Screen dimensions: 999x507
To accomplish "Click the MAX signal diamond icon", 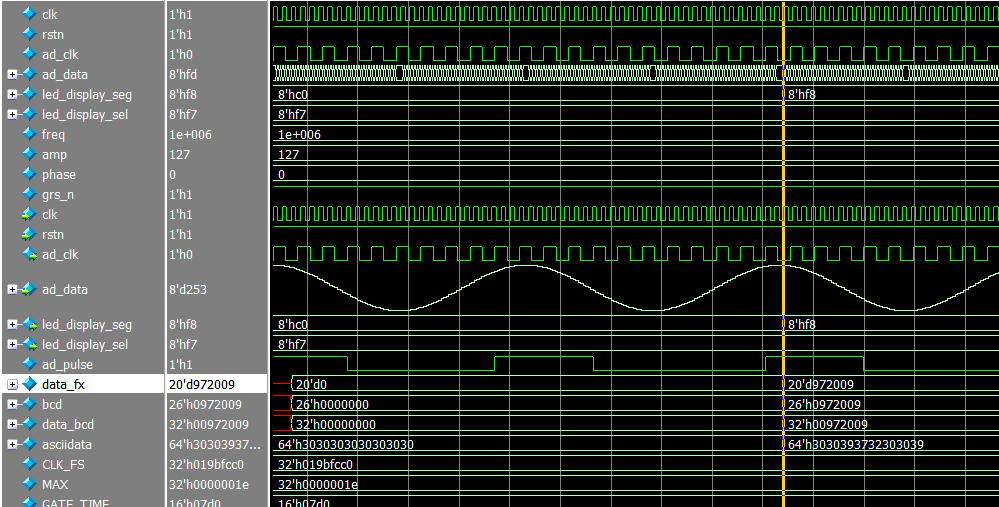I will point(29,484).
